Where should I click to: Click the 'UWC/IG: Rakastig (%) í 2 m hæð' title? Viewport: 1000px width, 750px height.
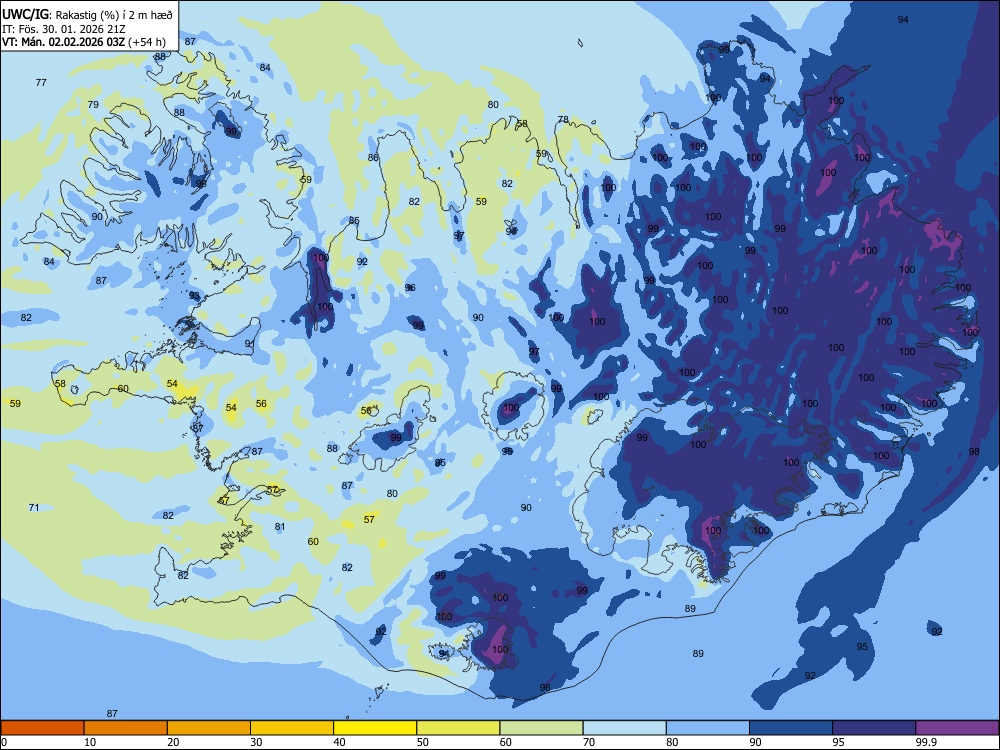[x=87, y=15]
